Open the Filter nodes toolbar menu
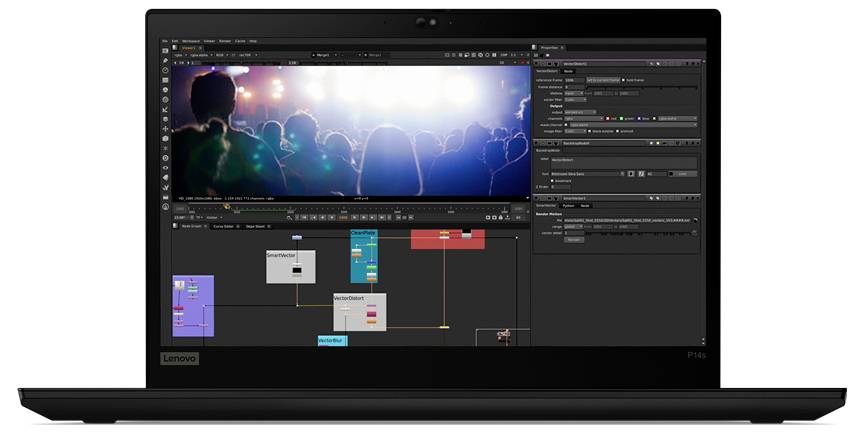Screen dimensions: 864x433 click(x=165, y=99)
